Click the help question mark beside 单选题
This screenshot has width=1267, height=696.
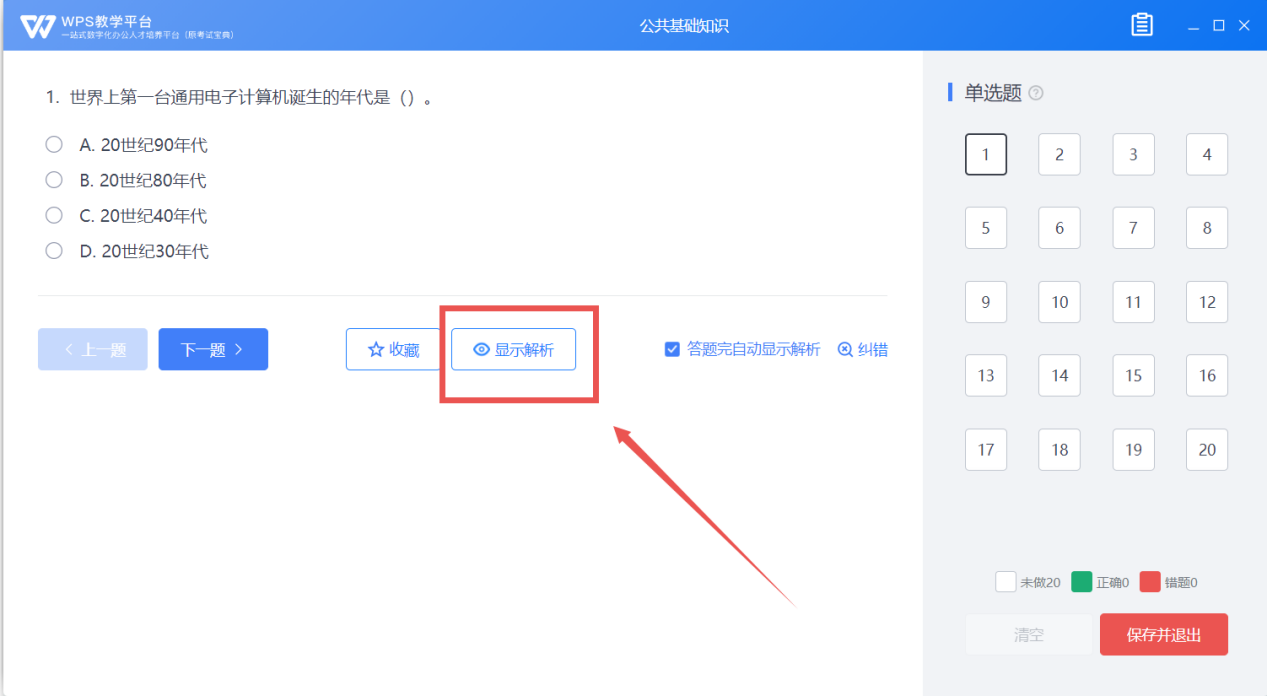click(1036, 93)
